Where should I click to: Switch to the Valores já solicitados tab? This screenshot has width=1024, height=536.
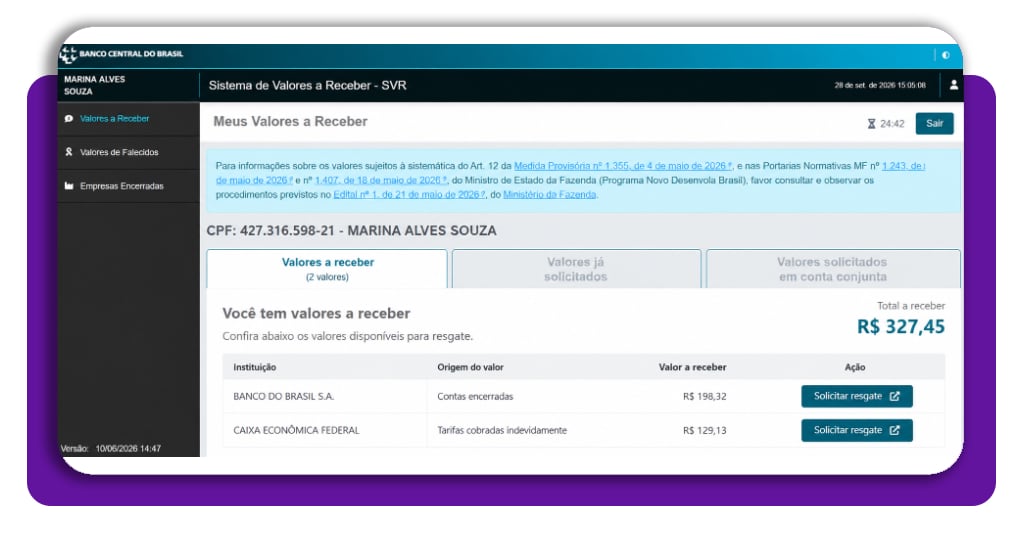(x=576, y=269)
